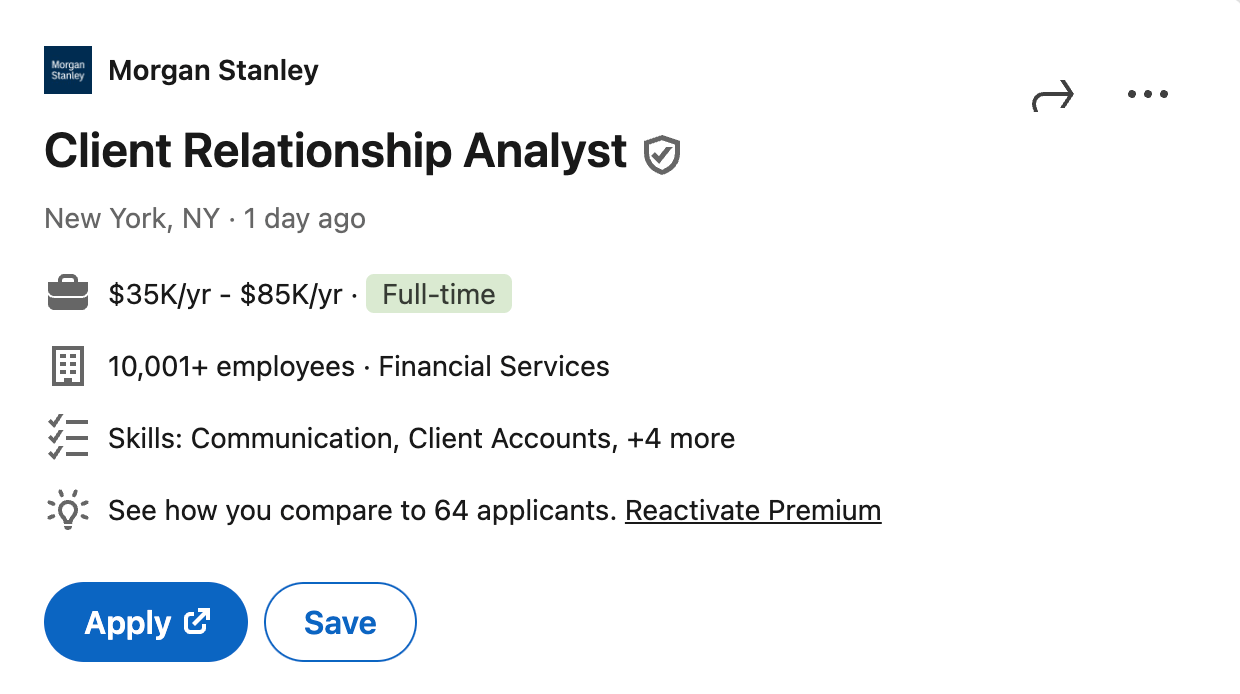This screenshot has width=1240, height=694.
Task: Click the $35K/yr - $85K/yr salary range
Action: tap(225, 294)
